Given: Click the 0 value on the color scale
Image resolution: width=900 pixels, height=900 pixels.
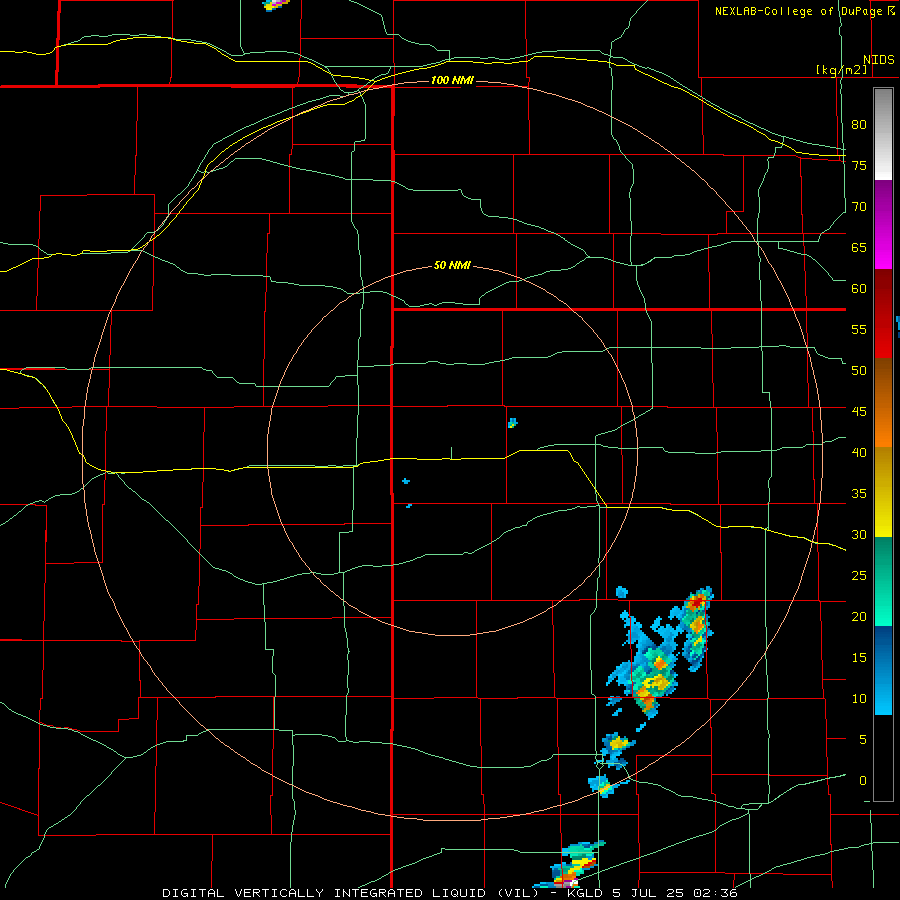Looking at the screenshot, I should point(863,781).
